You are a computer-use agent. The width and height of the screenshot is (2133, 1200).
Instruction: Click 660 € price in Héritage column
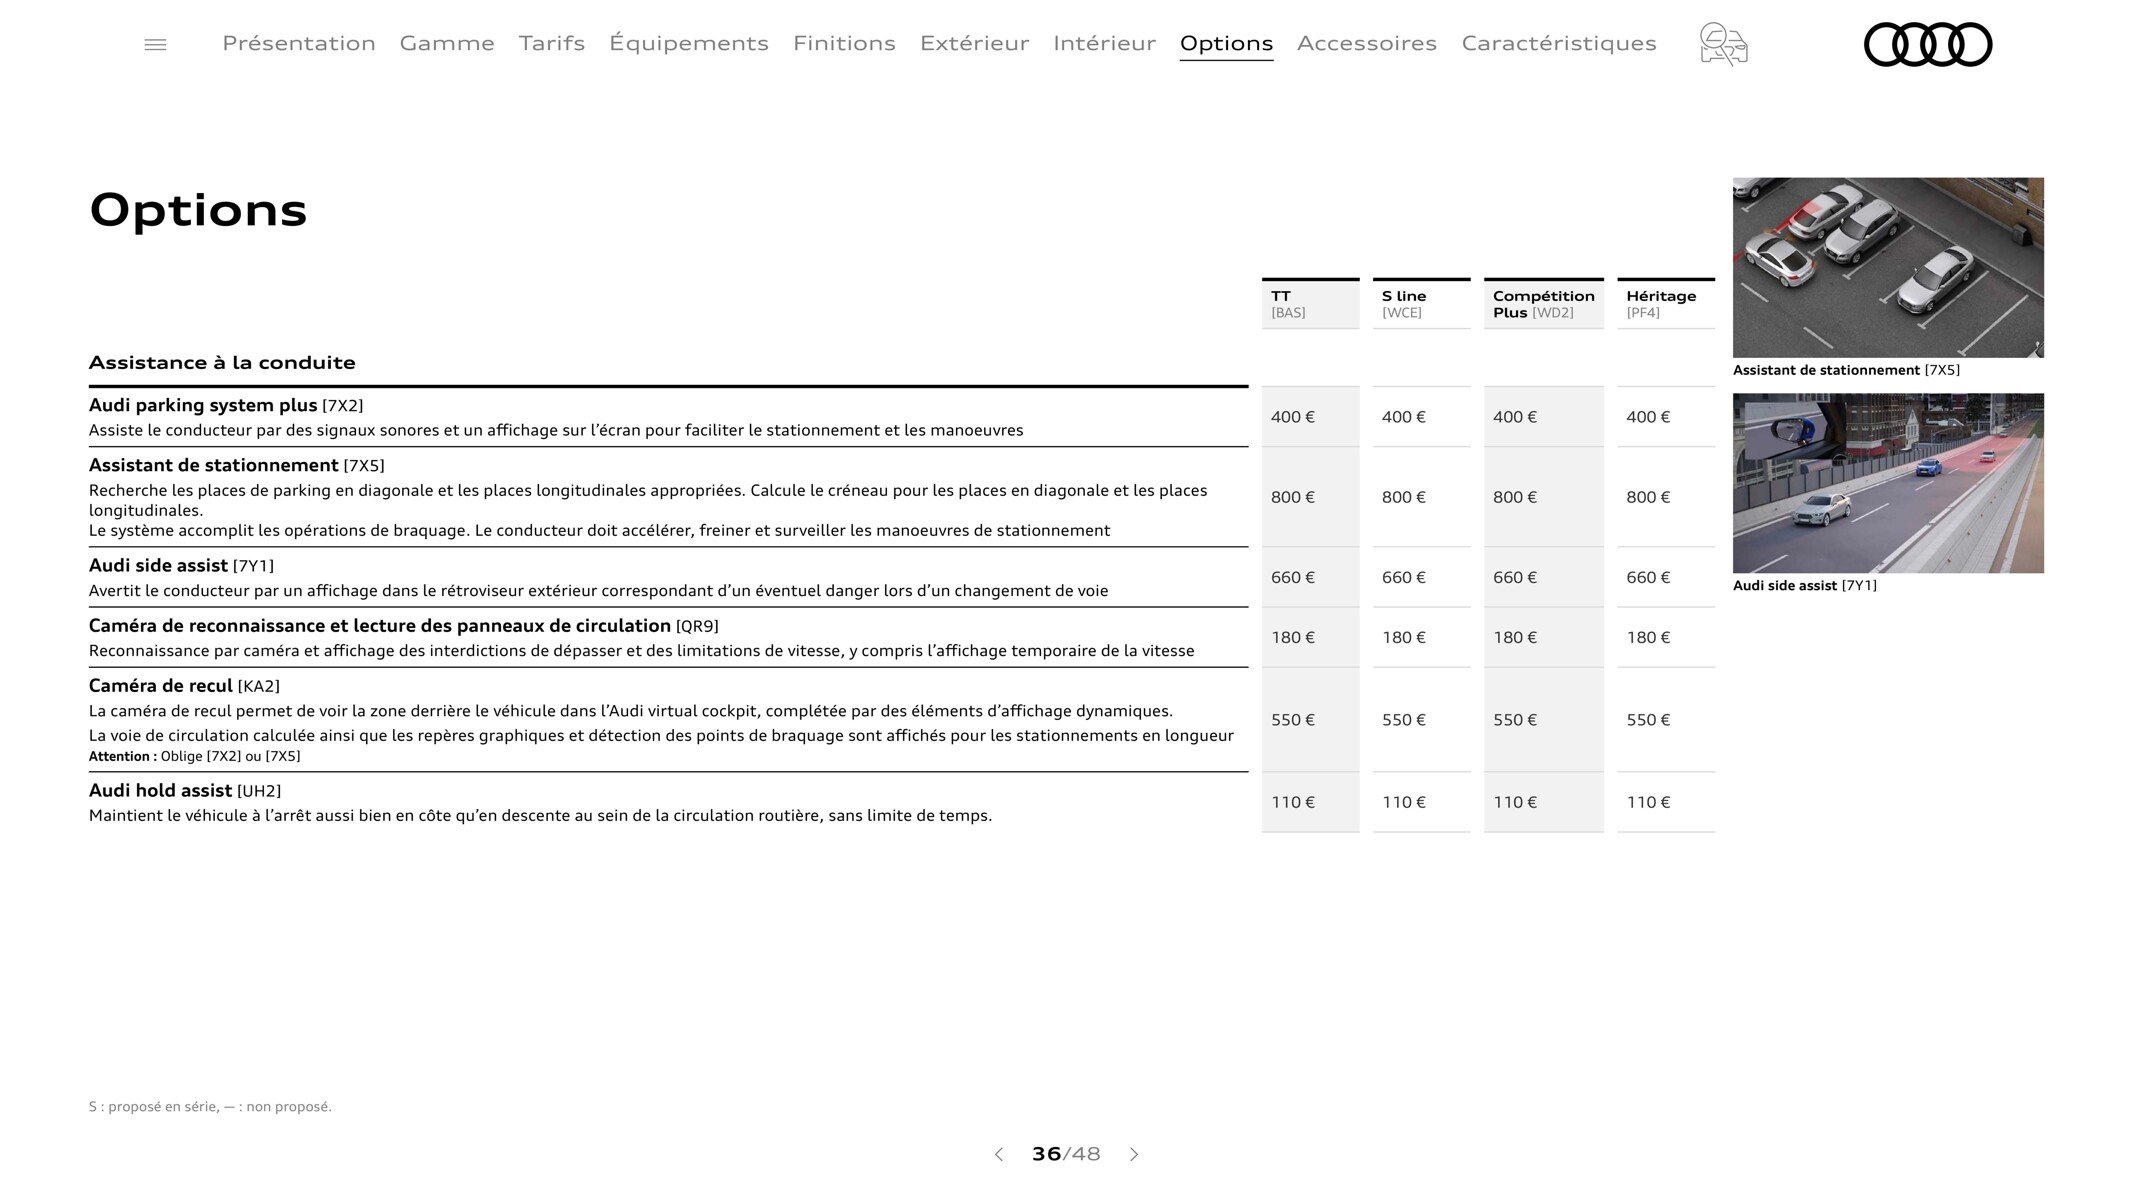coord(1648,577)
